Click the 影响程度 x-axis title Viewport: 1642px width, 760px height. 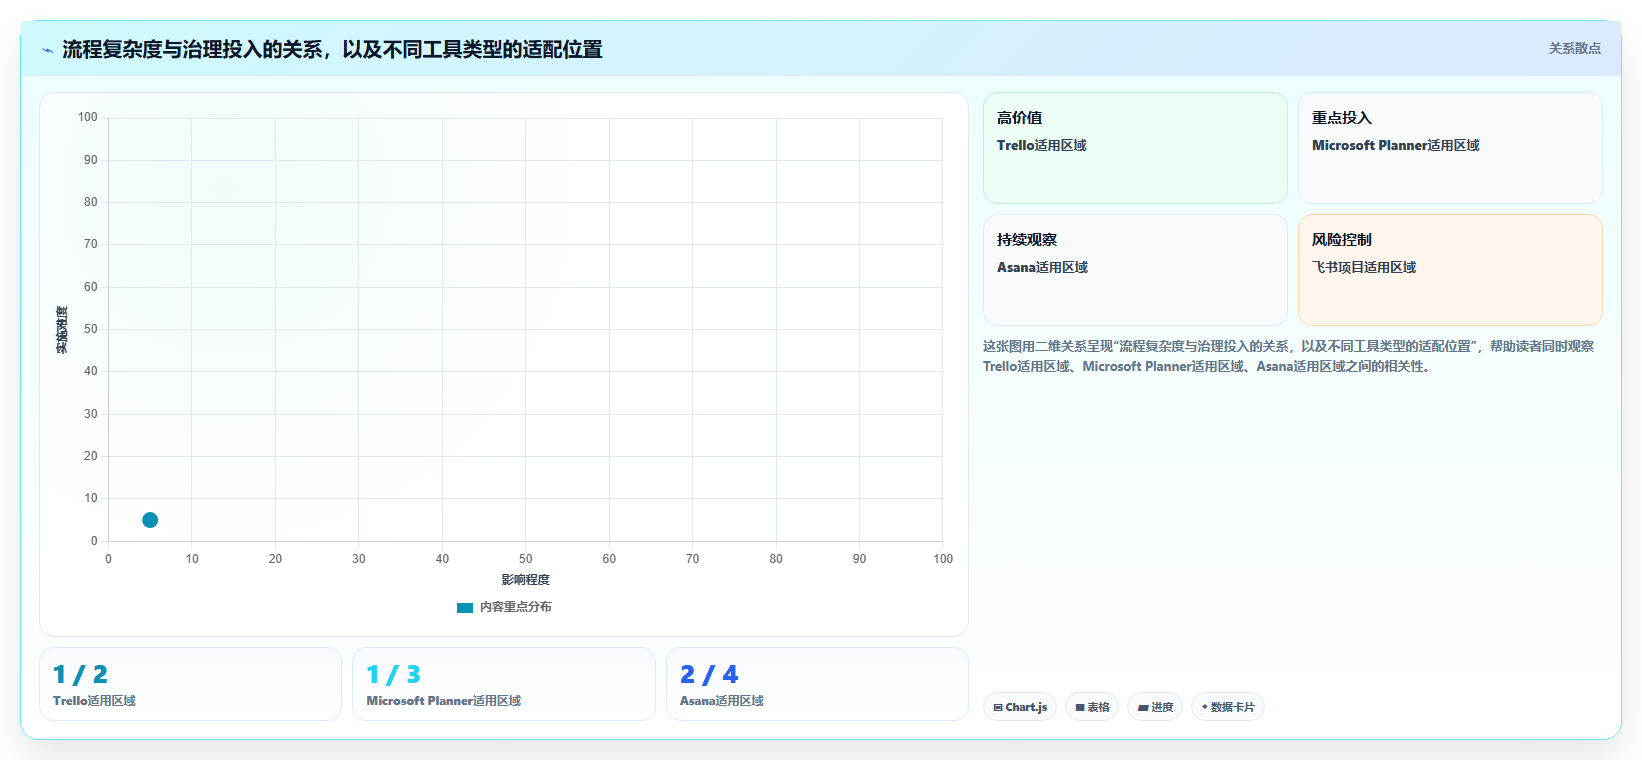click(526, 580)
